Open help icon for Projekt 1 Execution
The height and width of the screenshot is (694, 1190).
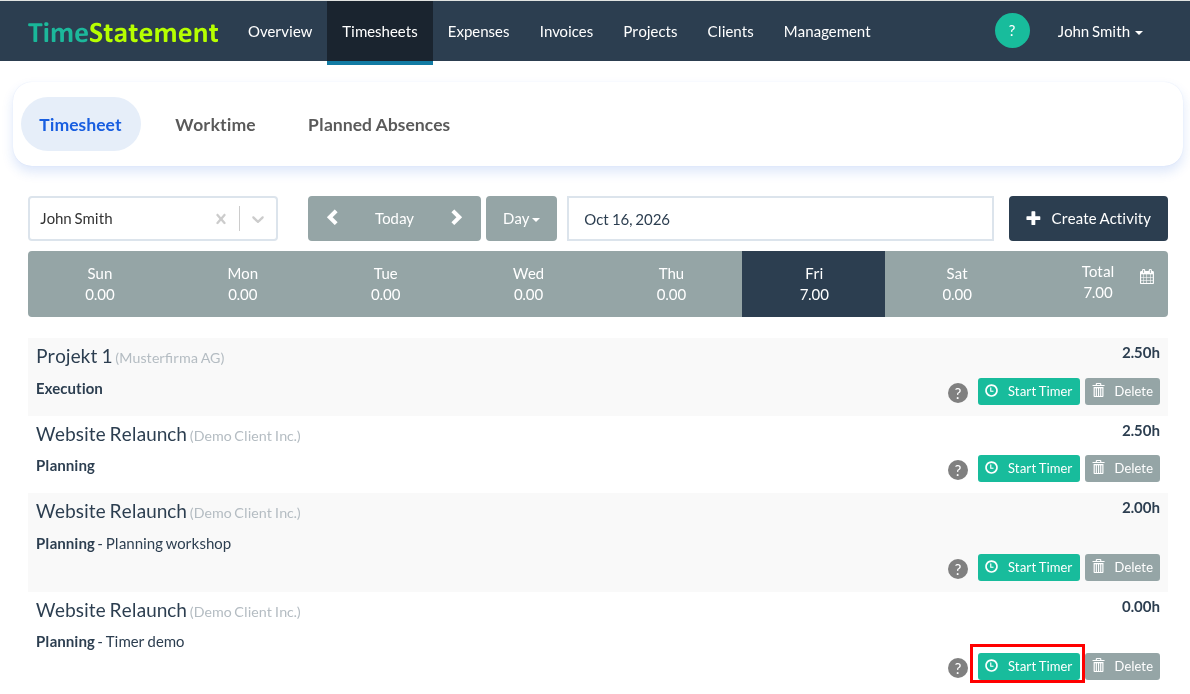[x=958, y=393]
